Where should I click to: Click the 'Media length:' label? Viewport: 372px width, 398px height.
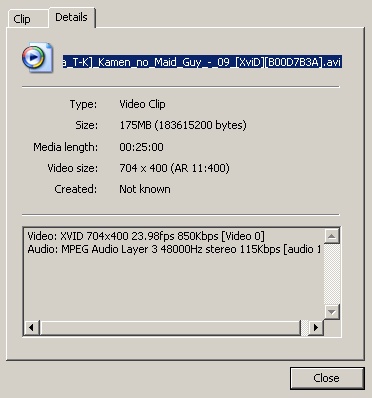66,147
